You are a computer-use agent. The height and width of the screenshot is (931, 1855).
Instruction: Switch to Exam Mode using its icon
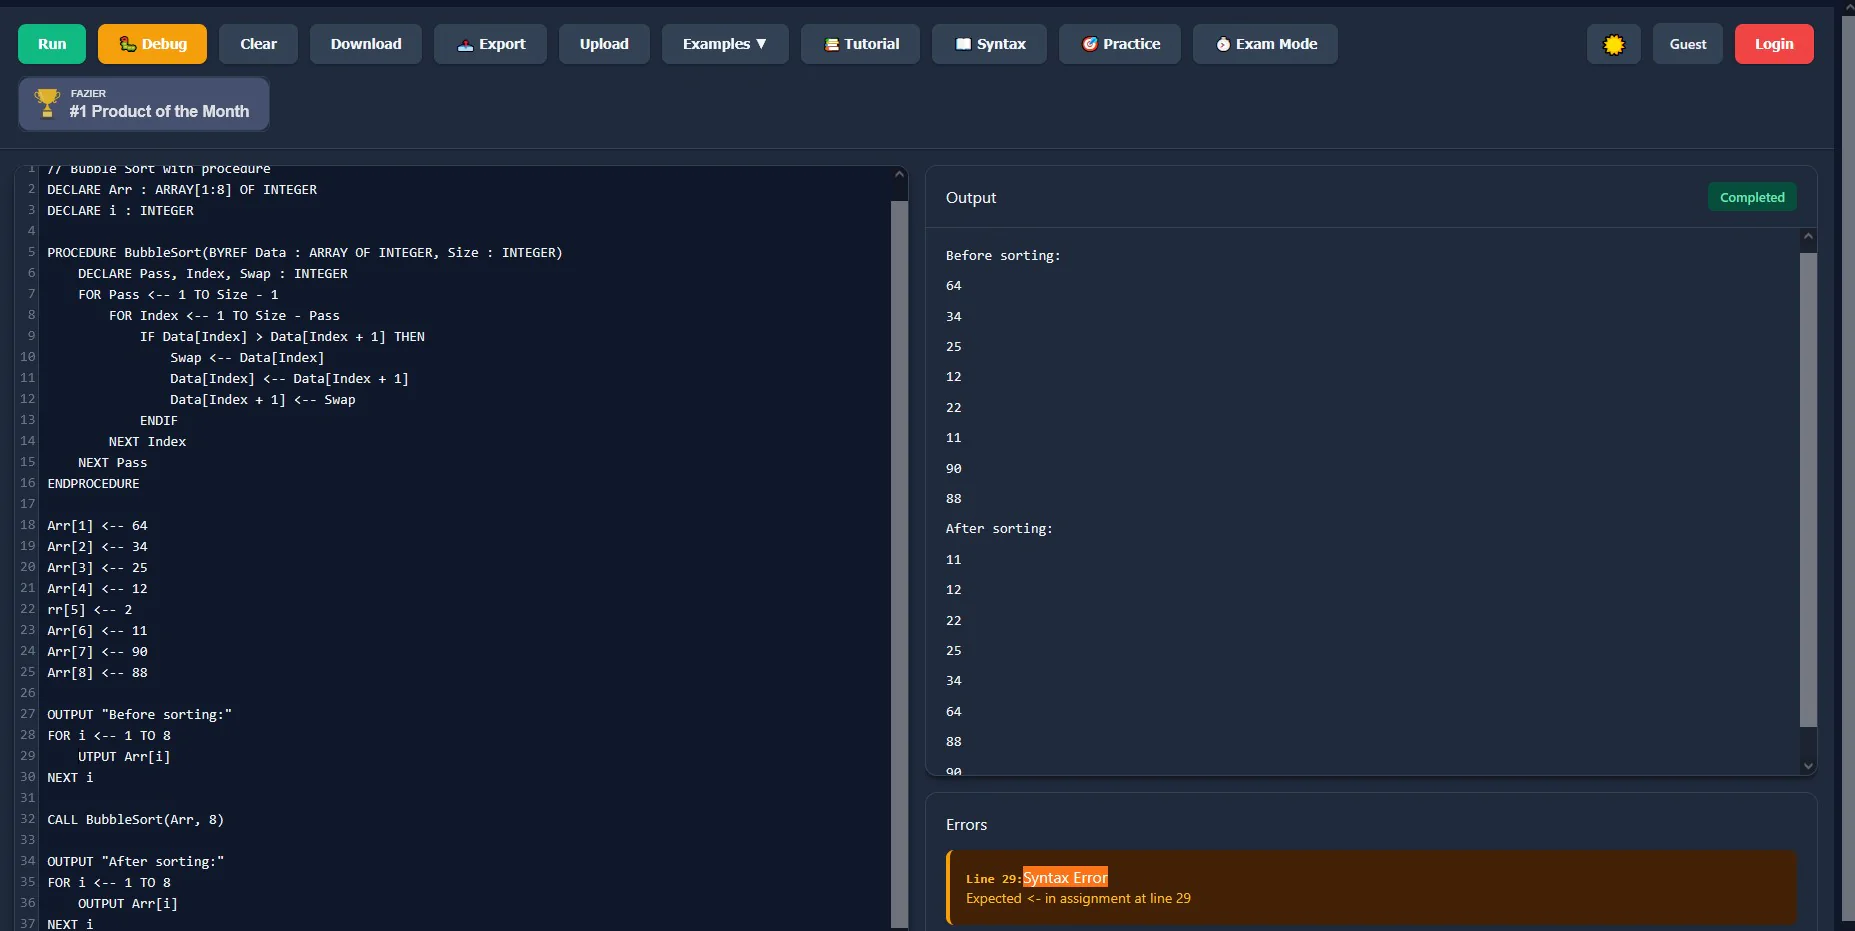pos(1224,43)
